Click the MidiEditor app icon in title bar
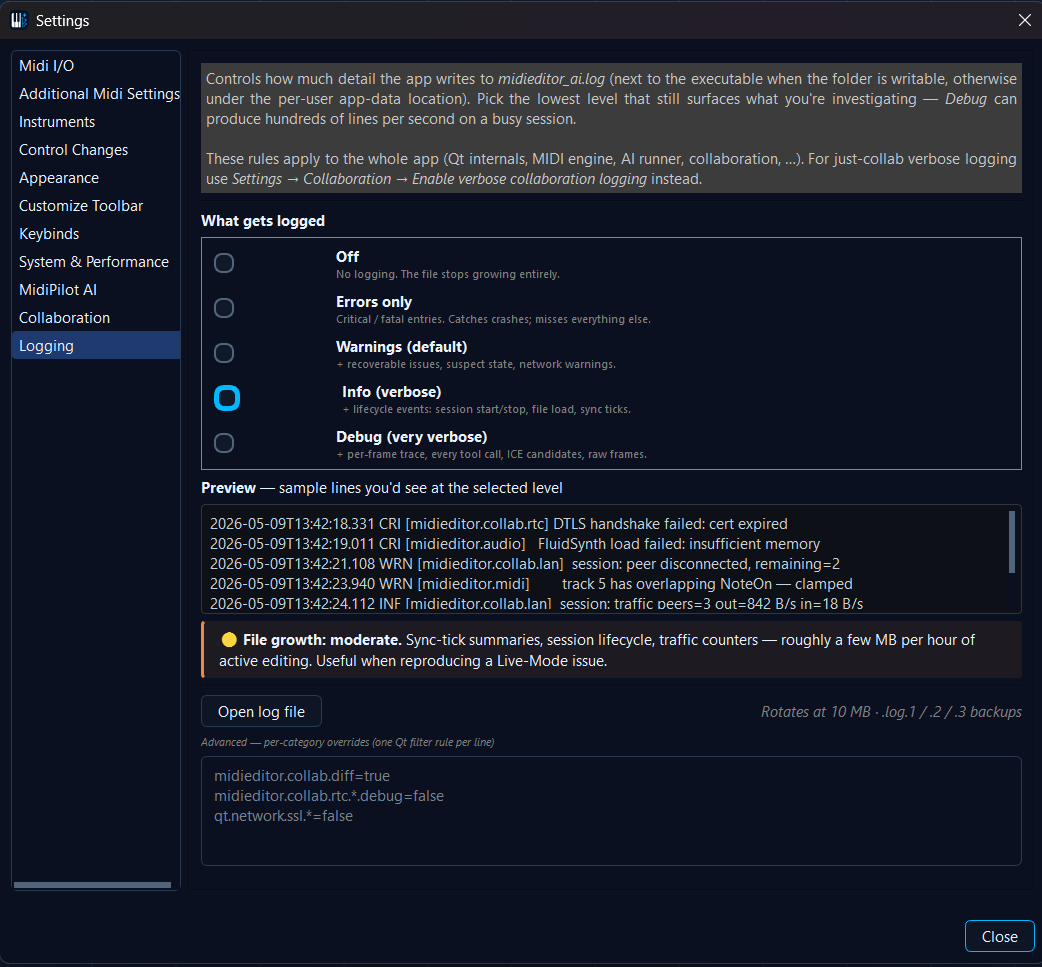 tap(19, 21)
